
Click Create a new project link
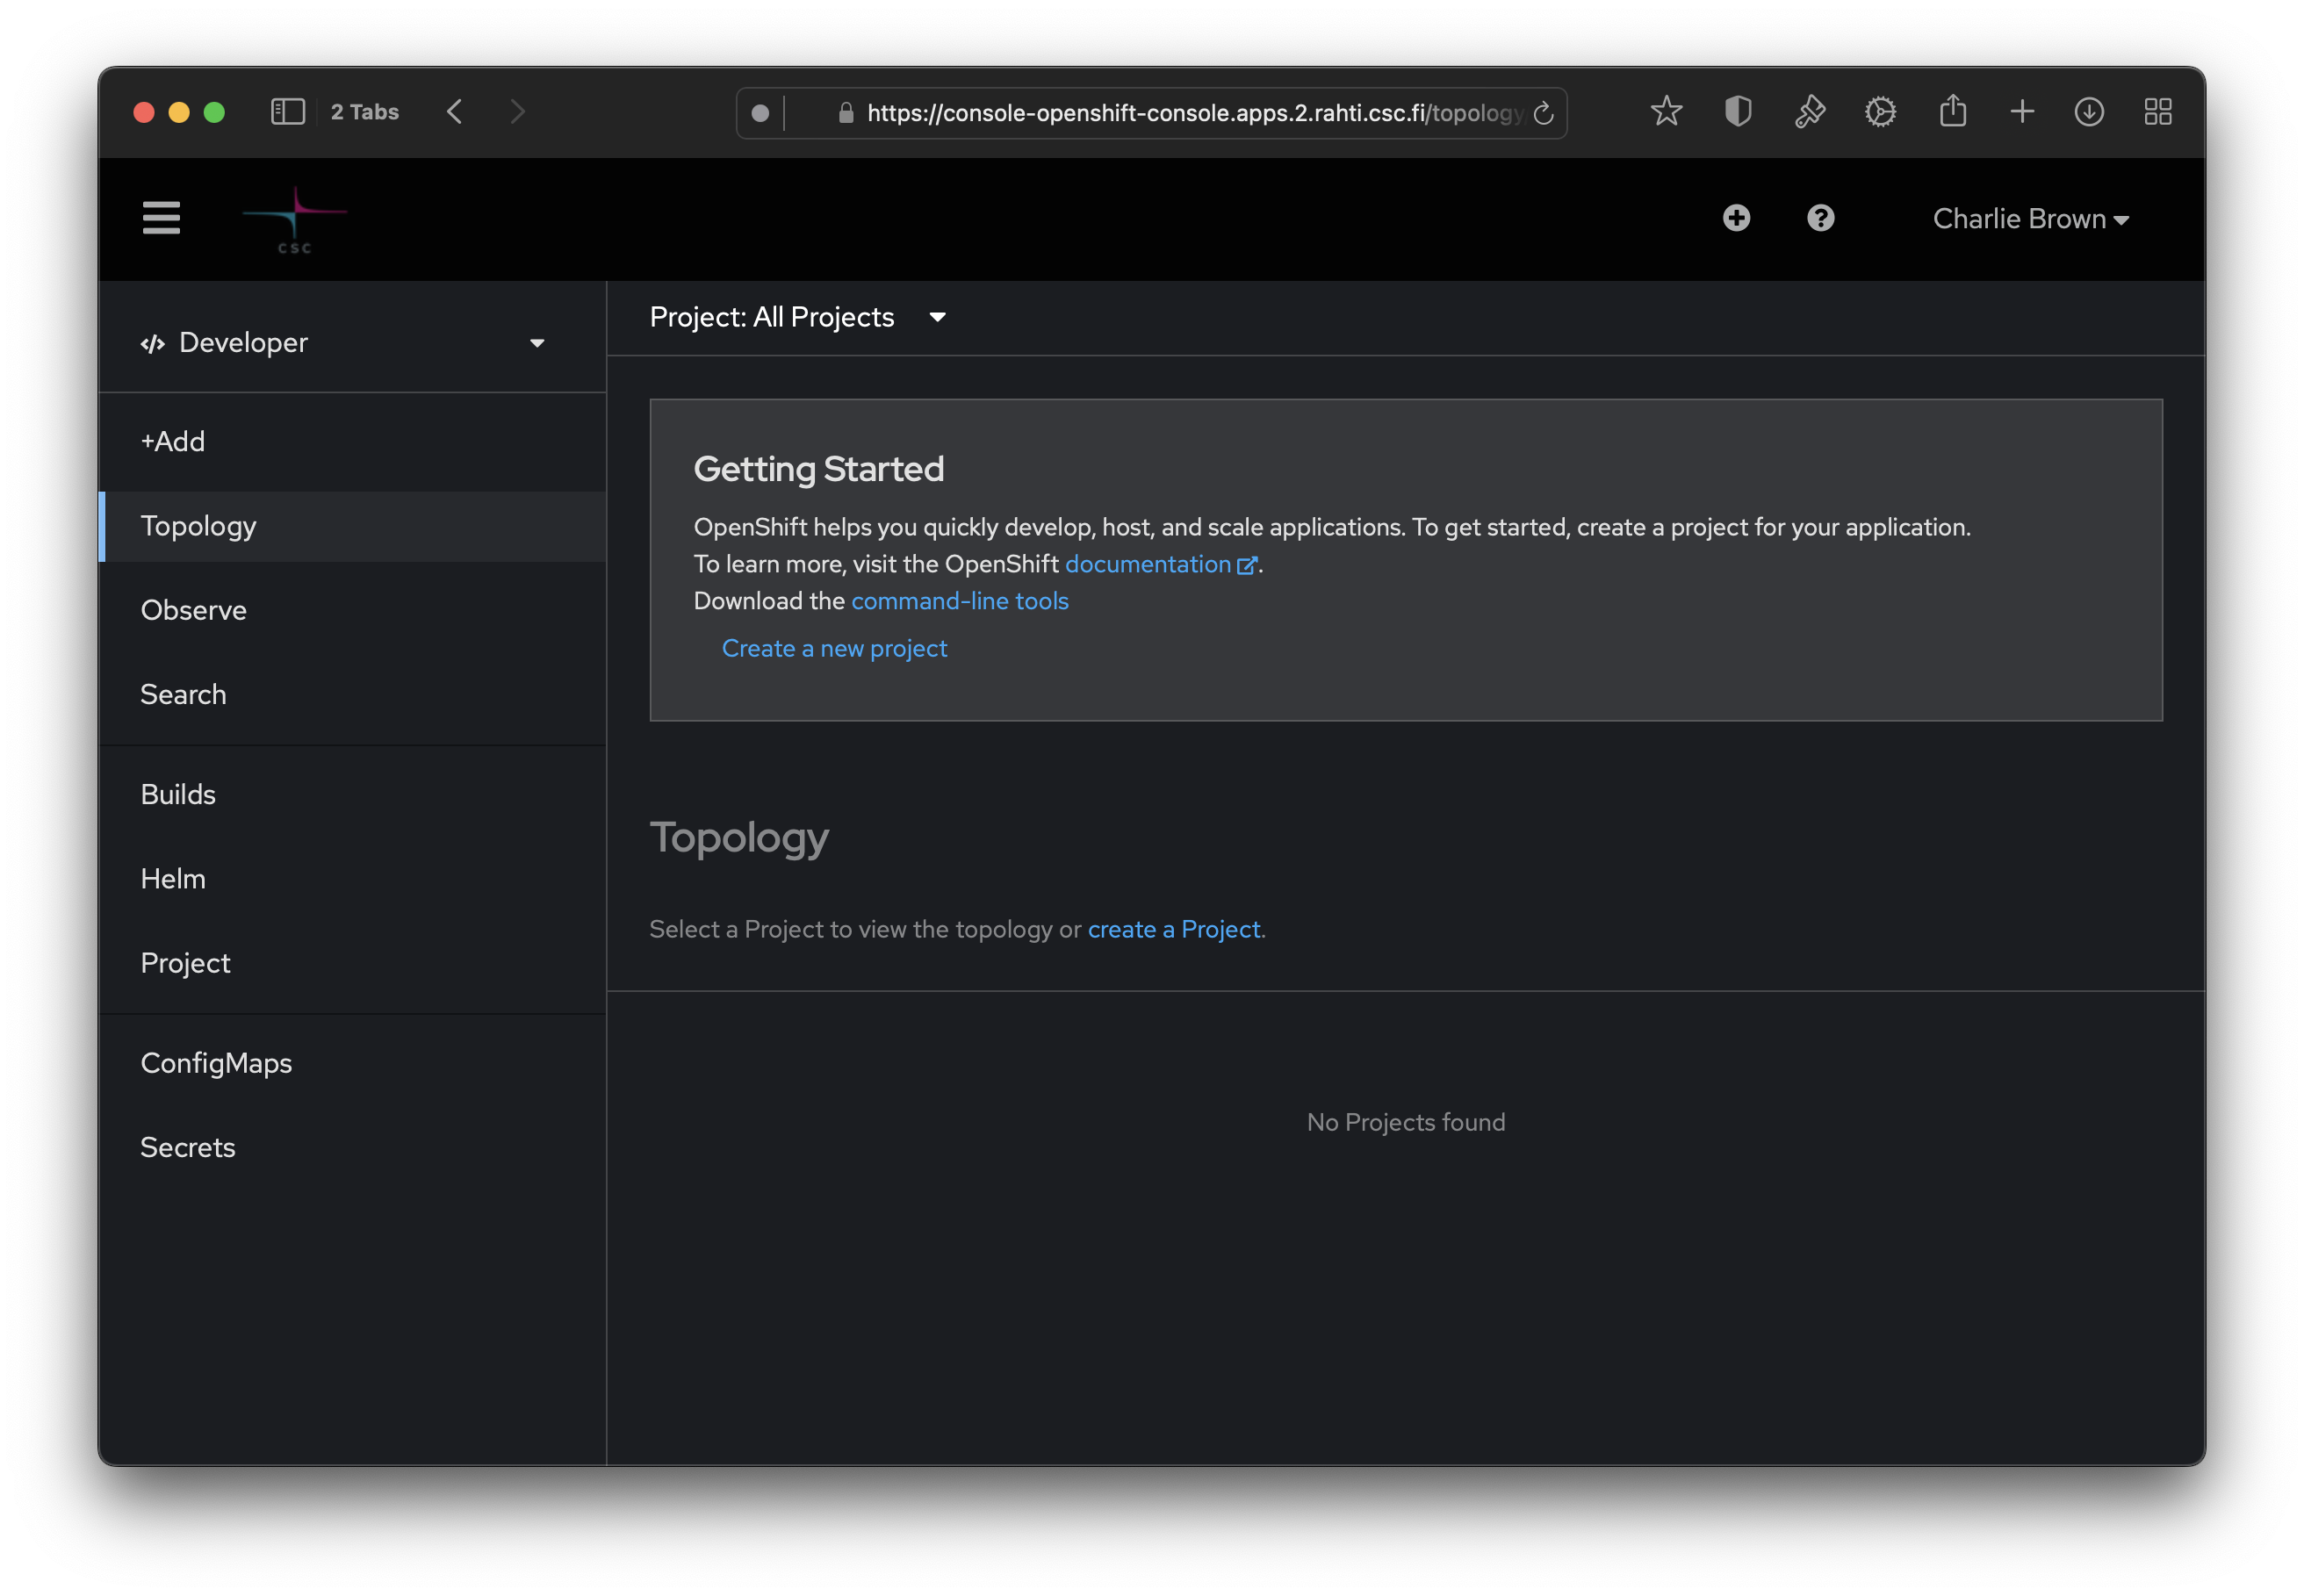[x=834, y=648]
